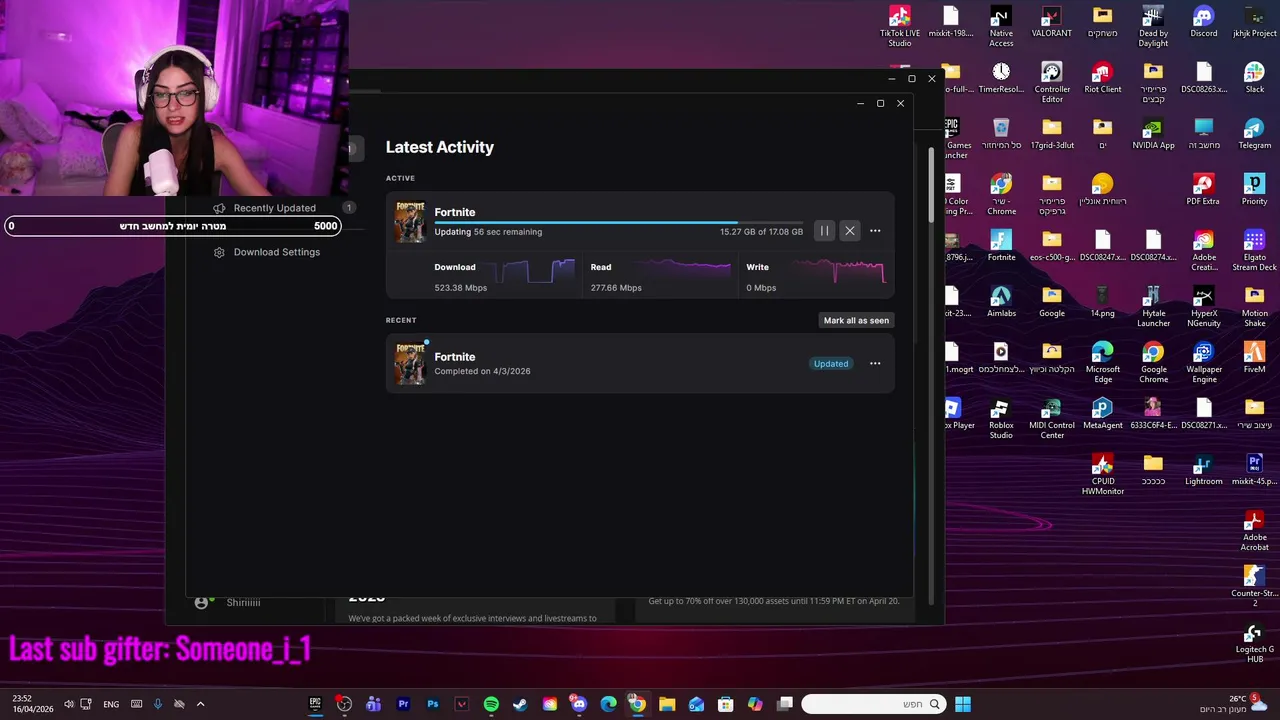The height and width of the screenshot is (720, 1280).
Task: Click the Latest Activity scrollbar
Action: 931,185
